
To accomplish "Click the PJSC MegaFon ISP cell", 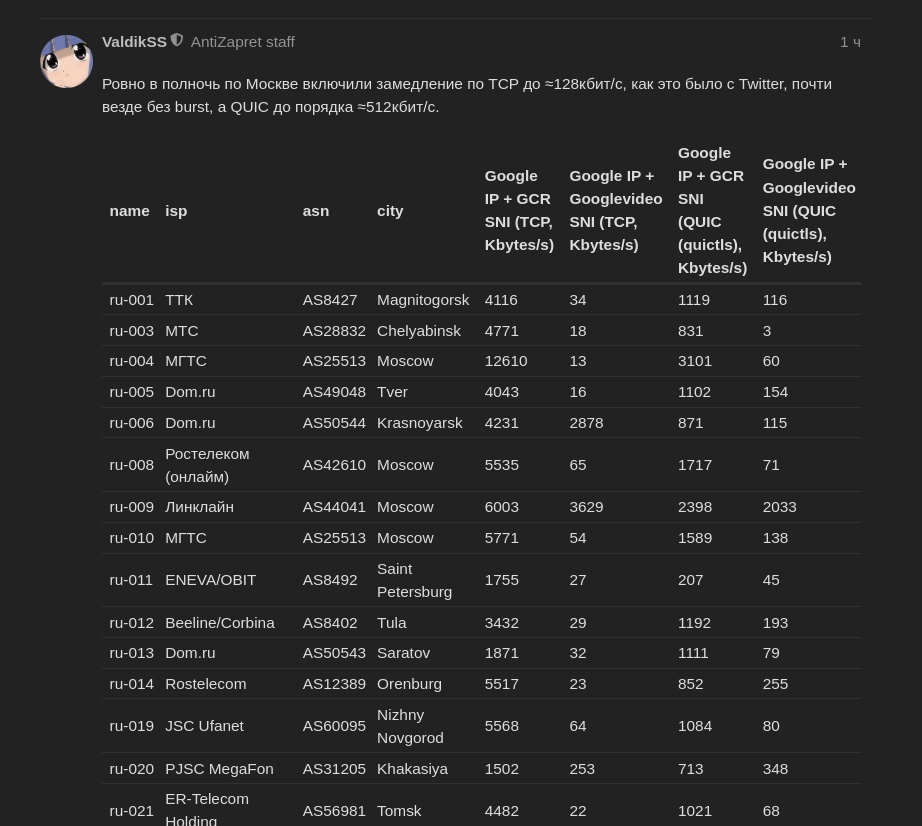I will (x=219, y=769).
